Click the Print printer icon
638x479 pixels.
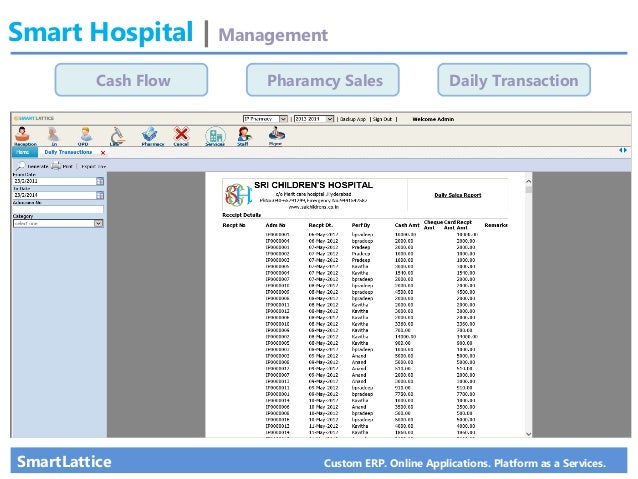tap(56, 166)
